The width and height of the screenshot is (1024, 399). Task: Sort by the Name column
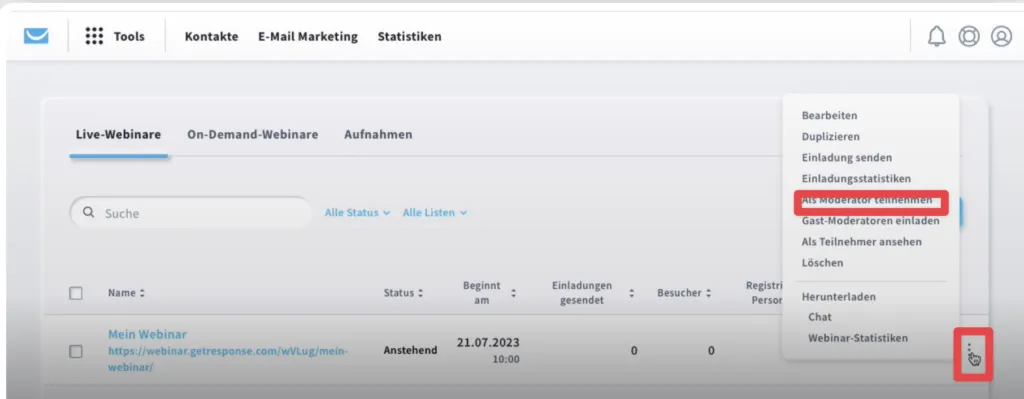pos(127,293)
